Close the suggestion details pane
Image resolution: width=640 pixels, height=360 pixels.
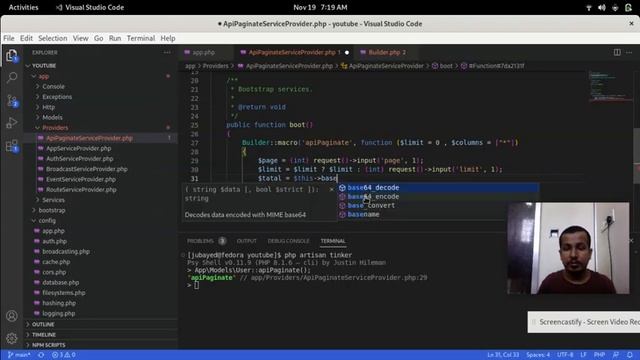pos(331,189)
